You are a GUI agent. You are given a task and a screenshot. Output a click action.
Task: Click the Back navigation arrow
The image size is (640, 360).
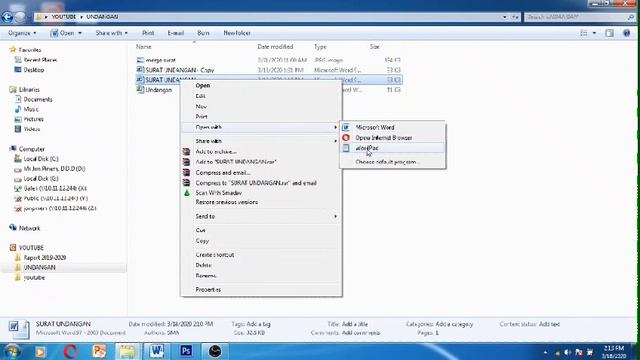point(7,17)
